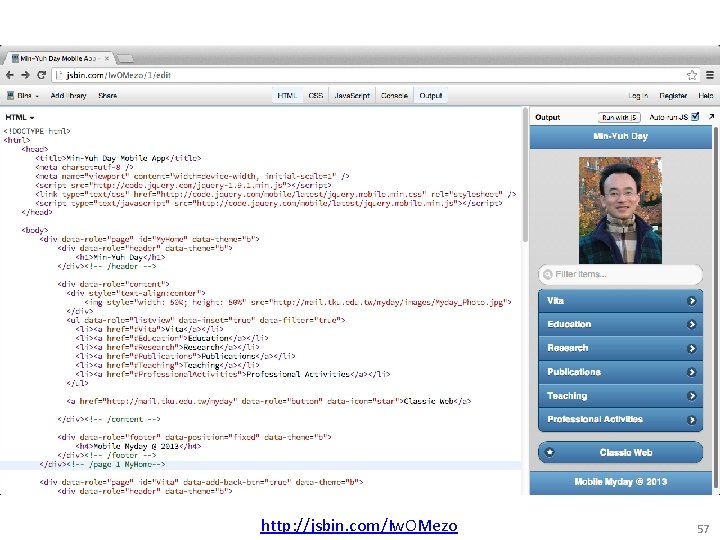Click the Classic Web anchor code line

click(x=269, y=401)
